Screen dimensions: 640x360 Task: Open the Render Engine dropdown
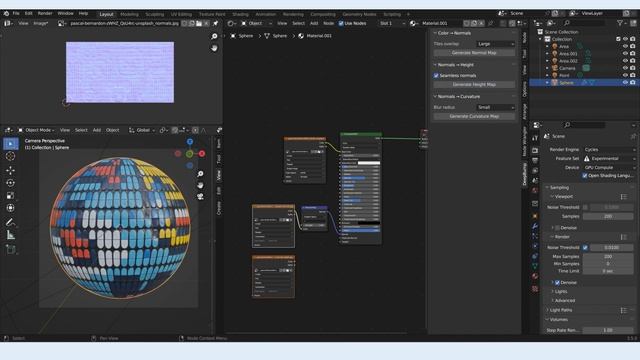point(609,149)
